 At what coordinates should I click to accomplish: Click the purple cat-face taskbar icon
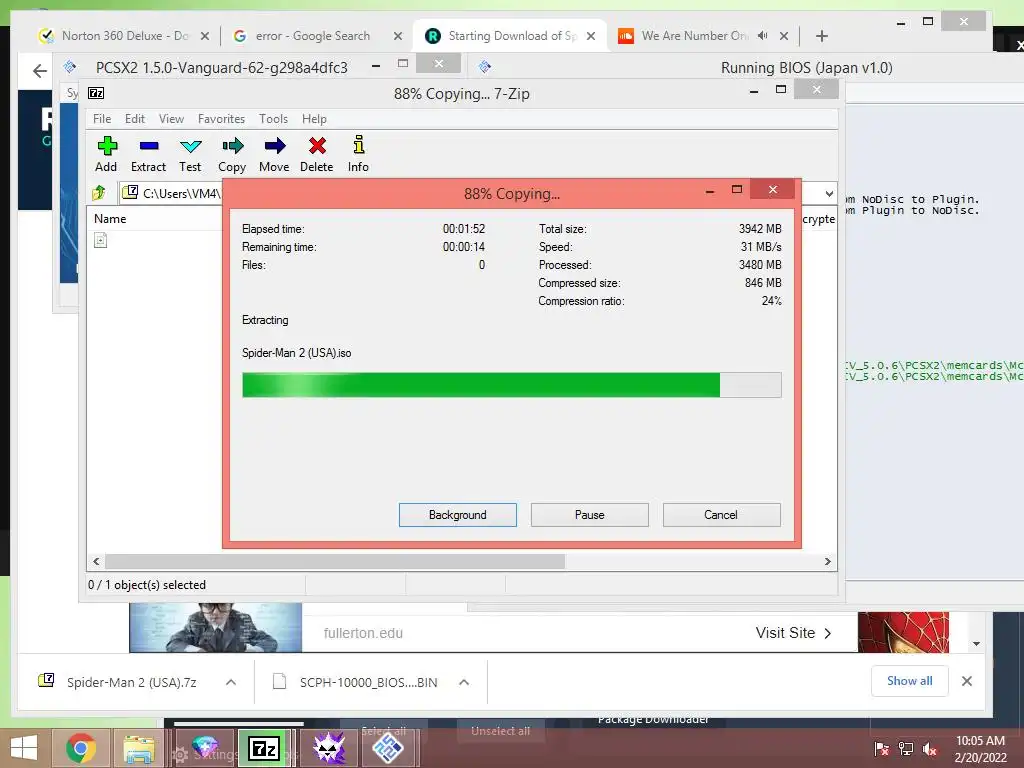(x=329, y=748)
